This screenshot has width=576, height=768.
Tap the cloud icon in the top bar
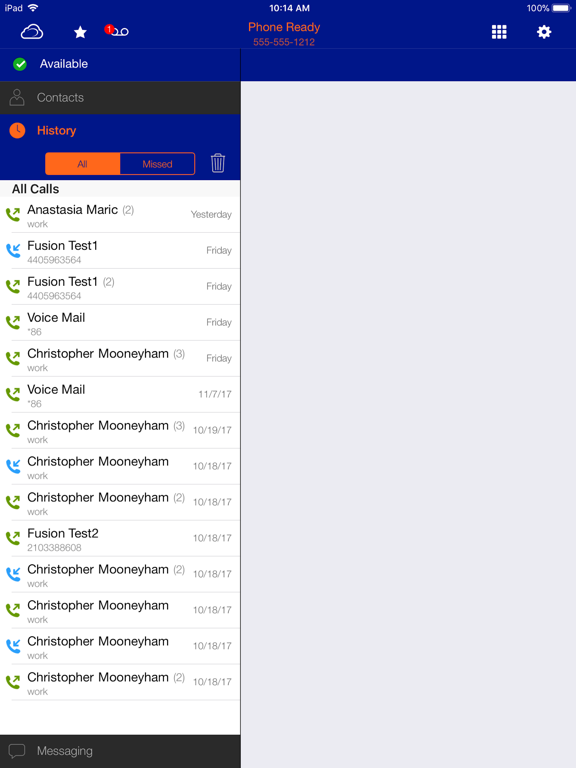(32, 32)
